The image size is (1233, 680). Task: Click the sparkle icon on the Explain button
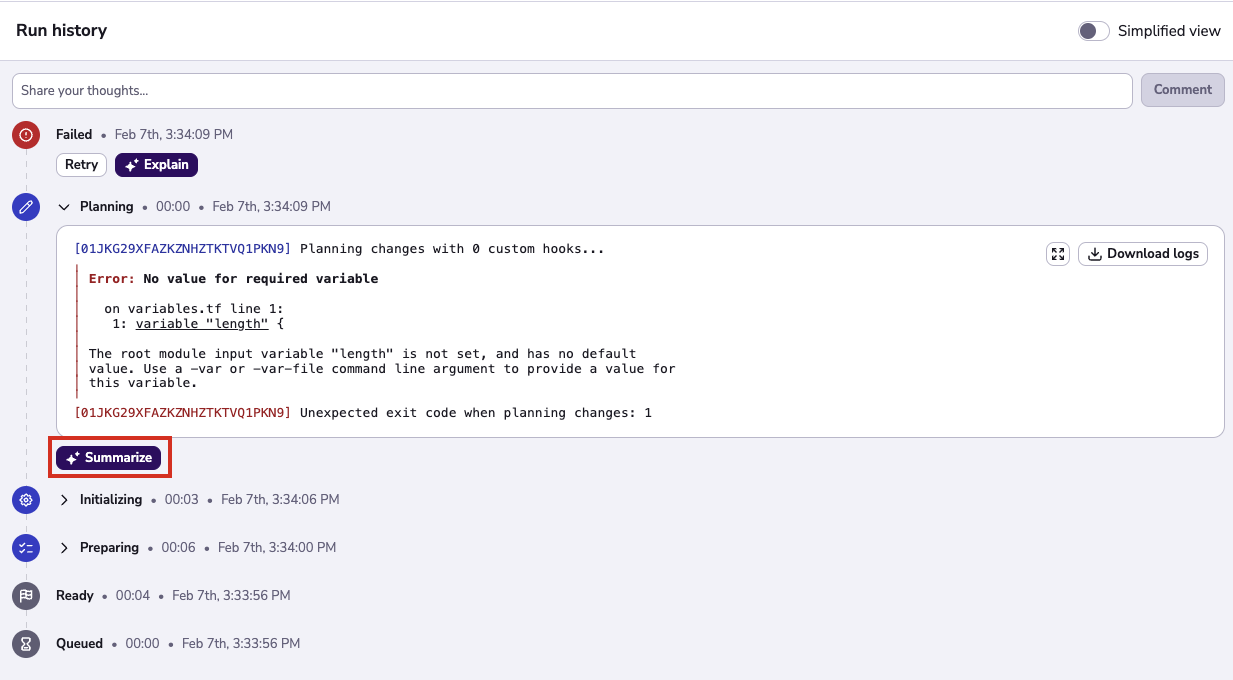click(x=131, y=164)
